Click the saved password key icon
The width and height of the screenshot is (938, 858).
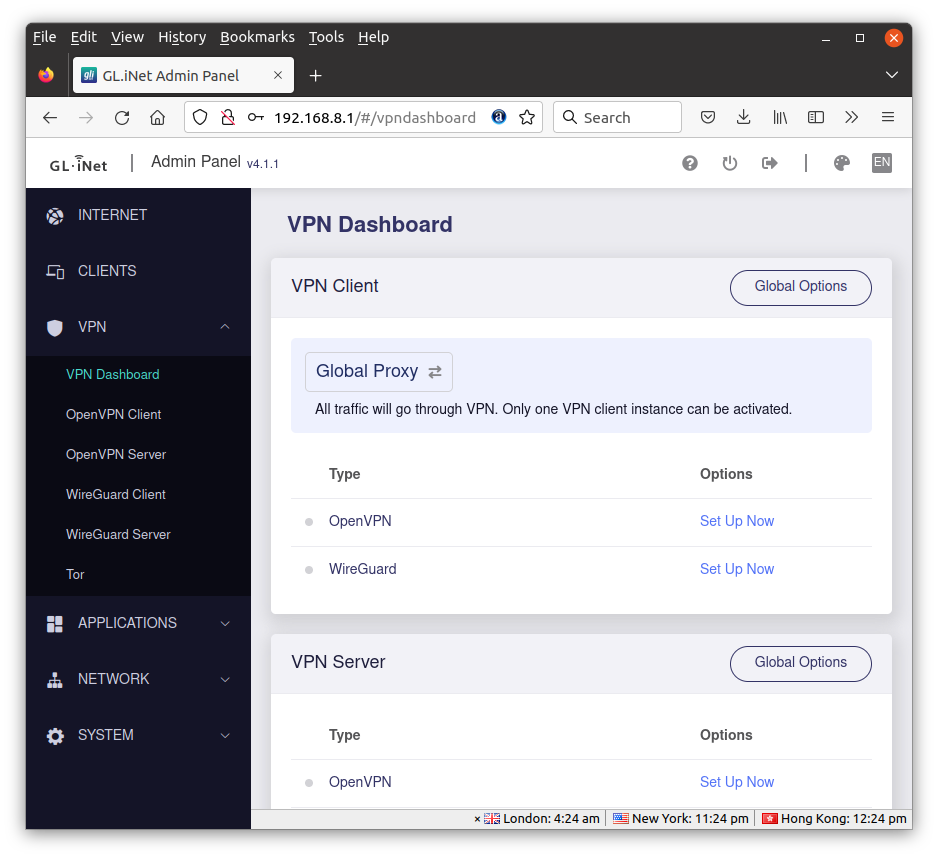pos(255,117)
